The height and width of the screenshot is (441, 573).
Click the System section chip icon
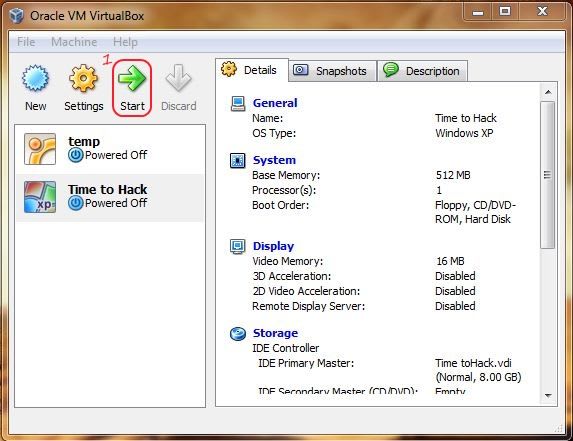[238, 160]
